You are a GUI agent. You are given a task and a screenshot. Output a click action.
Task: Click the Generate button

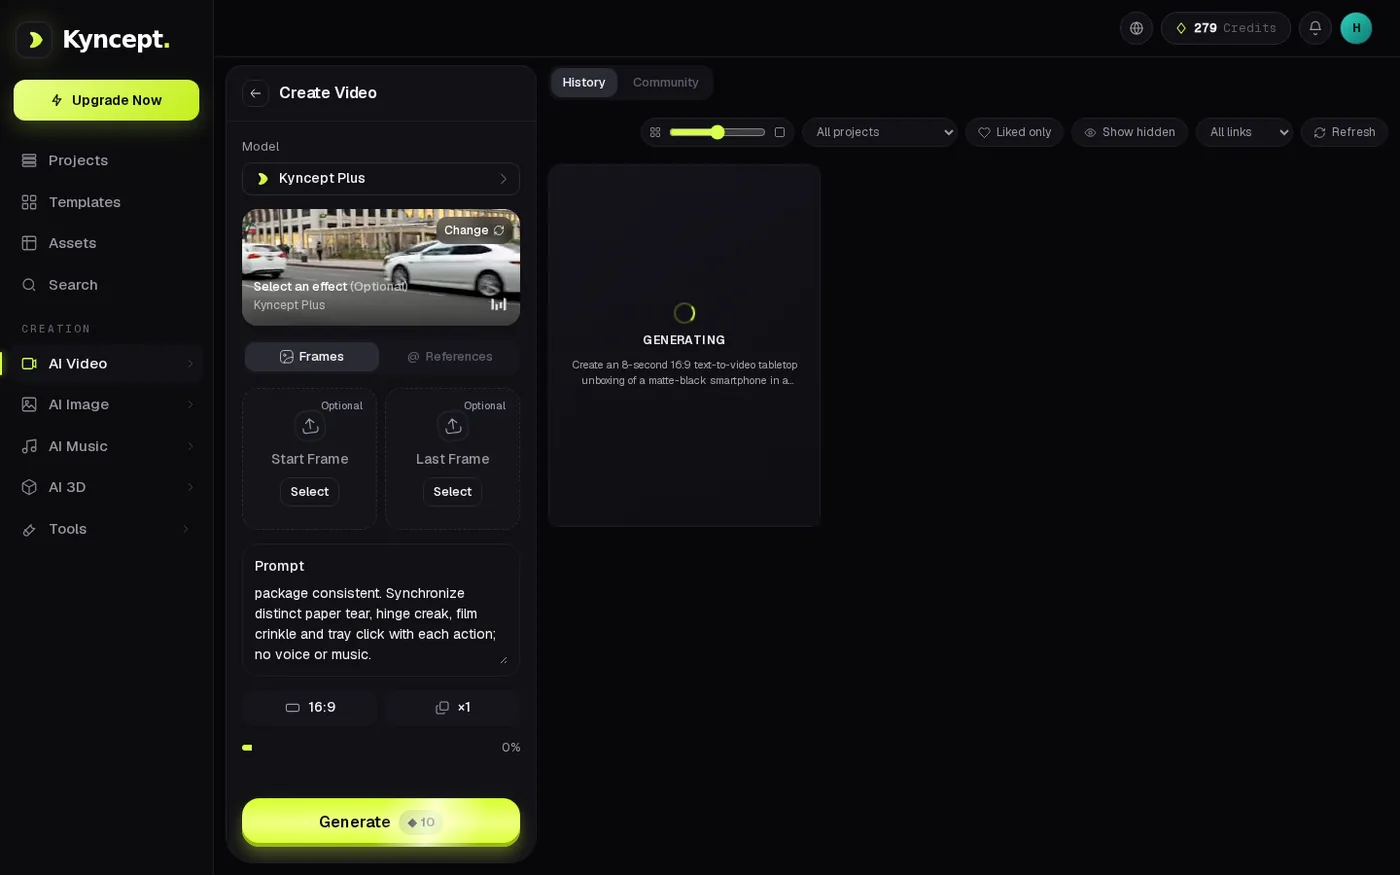pos(381,822)
